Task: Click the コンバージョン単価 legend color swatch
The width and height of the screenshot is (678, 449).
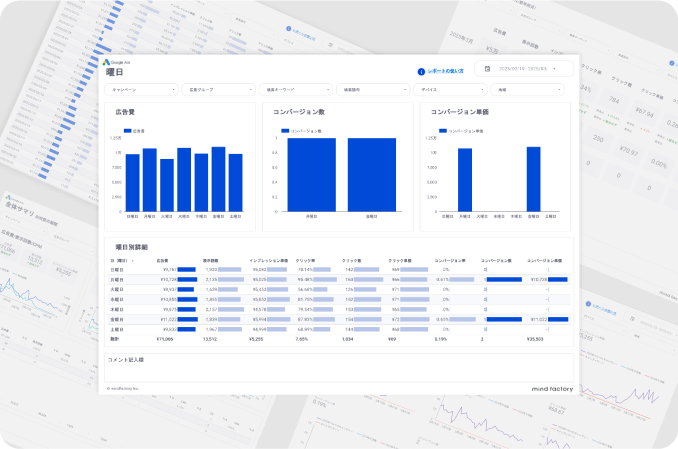Action: coord(443,131)
